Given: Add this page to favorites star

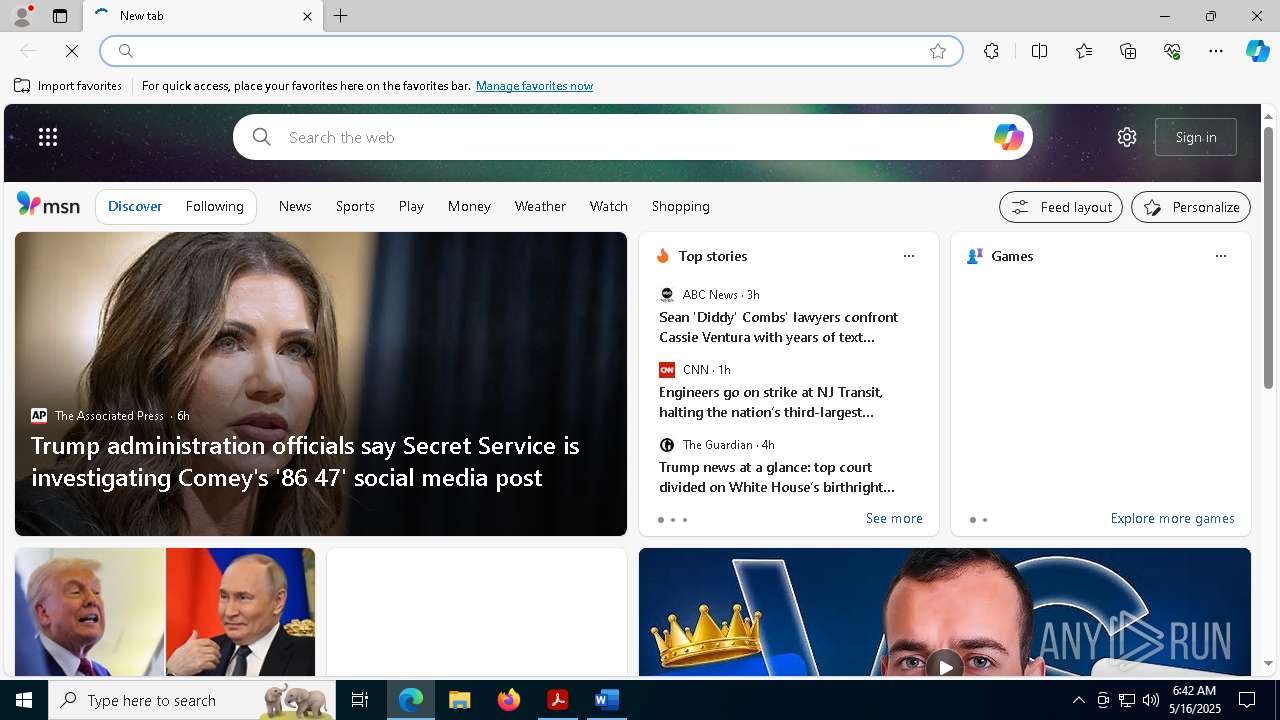Looking at the screenshot, I should [937, 51].
